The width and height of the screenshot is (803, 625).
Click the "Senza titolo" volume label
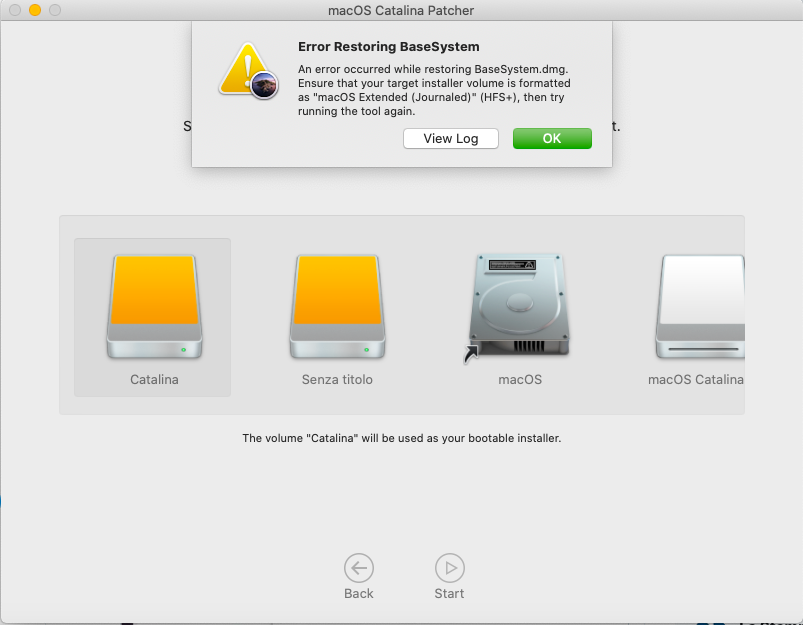[337, 380]
